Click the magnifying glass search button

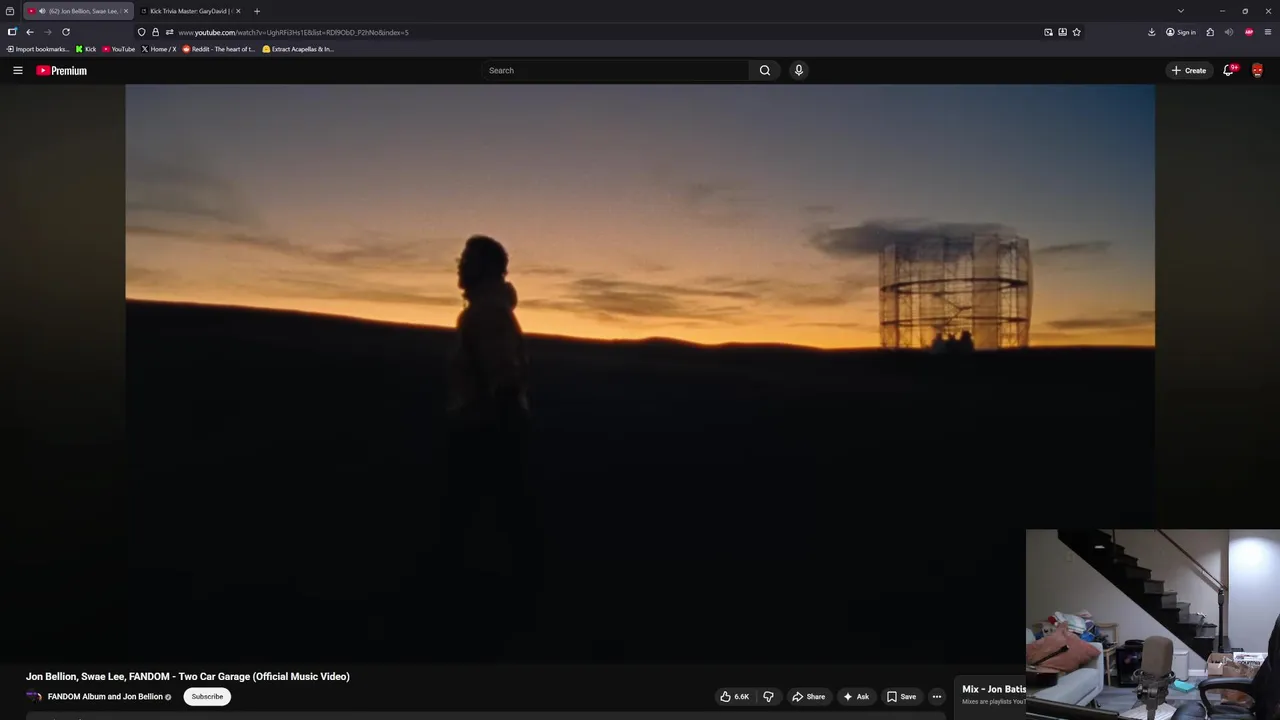(765, 70)
